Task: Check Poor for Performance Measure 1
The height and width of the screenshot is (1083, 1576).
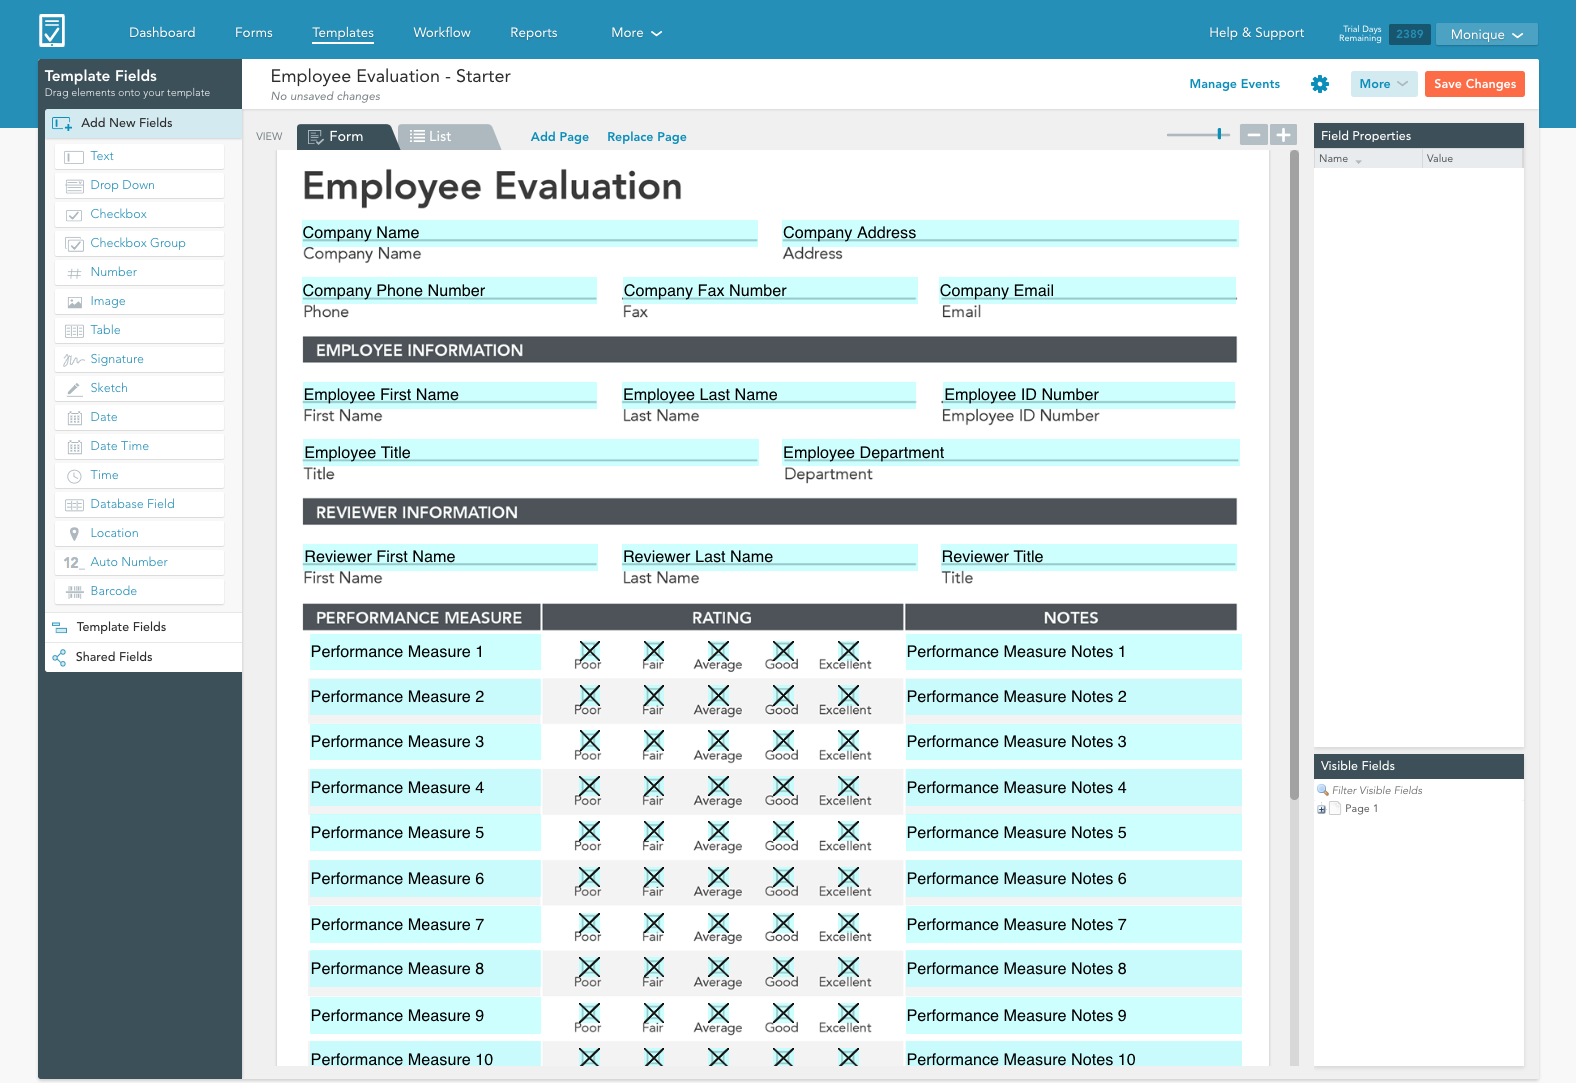Action: pos(590,651)
